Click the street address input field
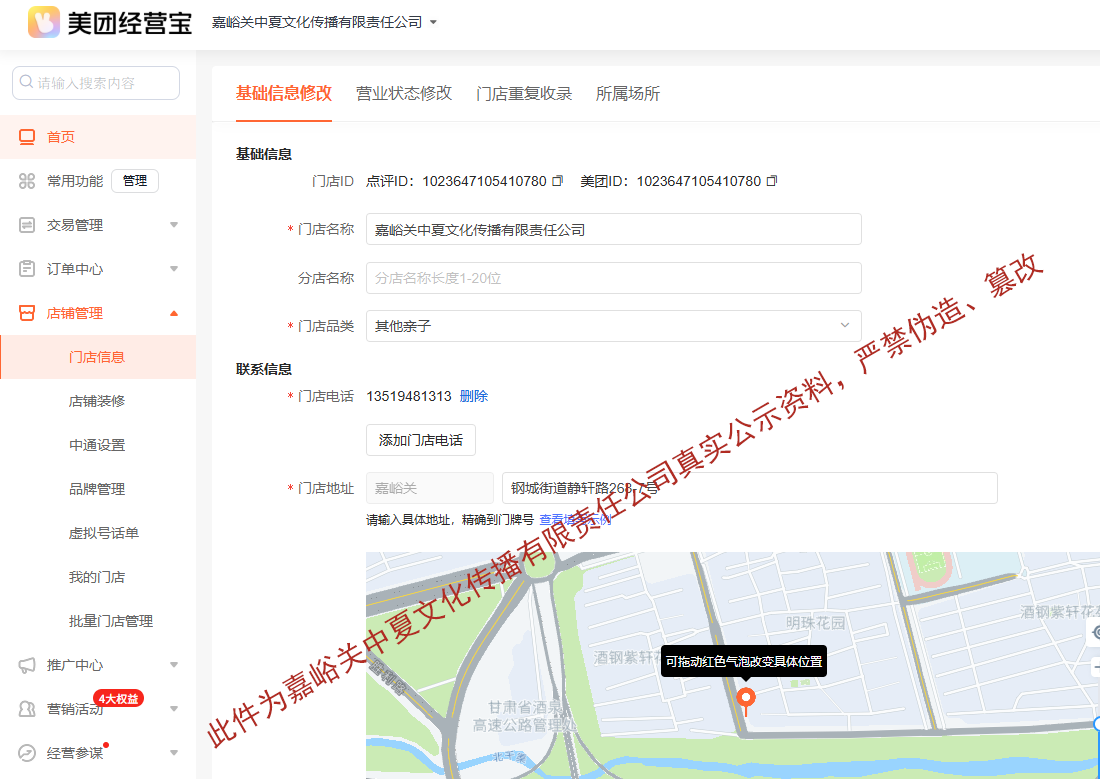Screen dimensions: 1100x779 pyautogui.click(x=750, y=488)
